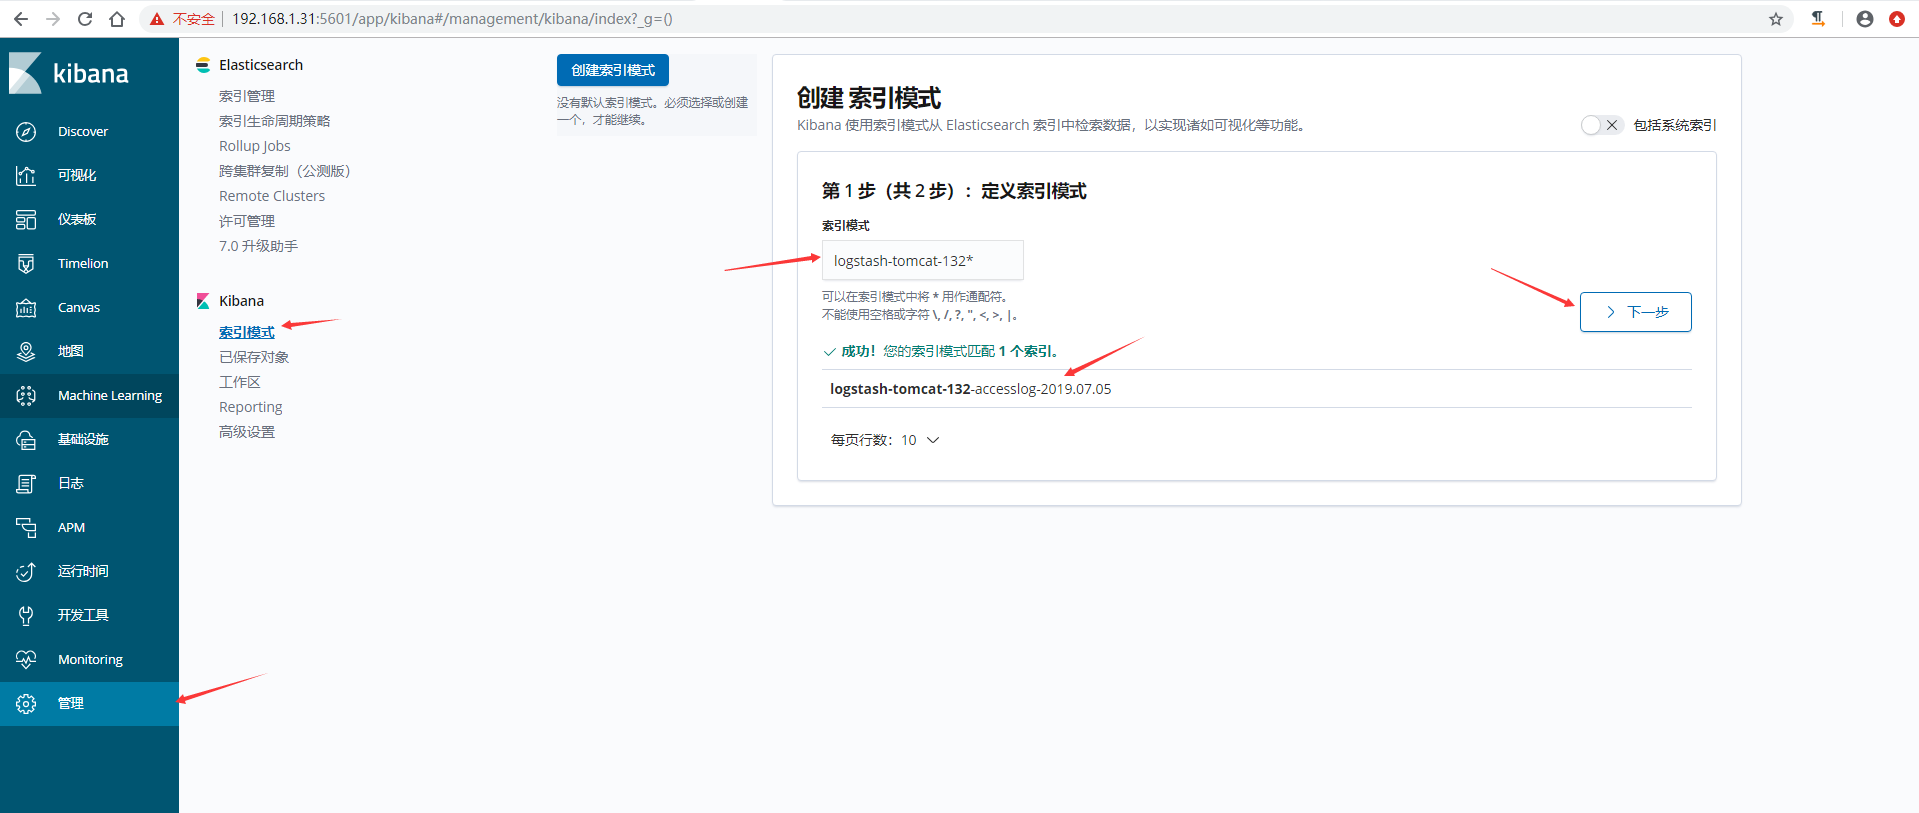
Task: Click the not-secure warning icon
Action: [157, 19]
